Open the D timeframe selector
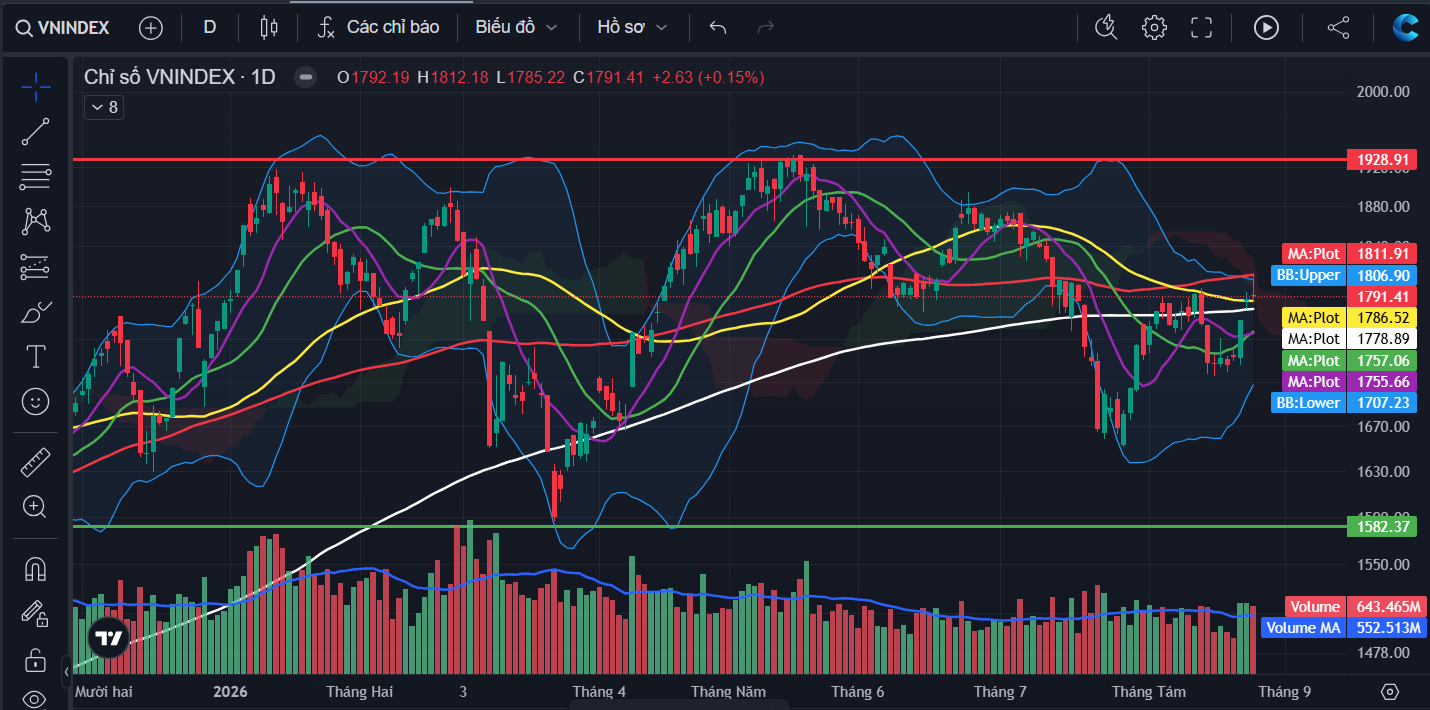Image resolution: width=1430 pixels, height=710 pixels. (209, 27)
